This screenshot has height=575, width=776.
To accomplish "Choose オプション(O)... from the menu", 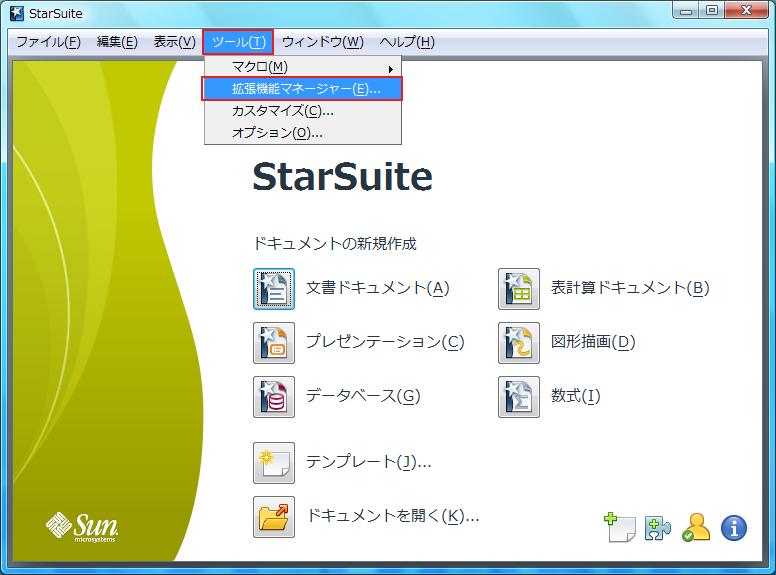I will (x=303, y=133).
